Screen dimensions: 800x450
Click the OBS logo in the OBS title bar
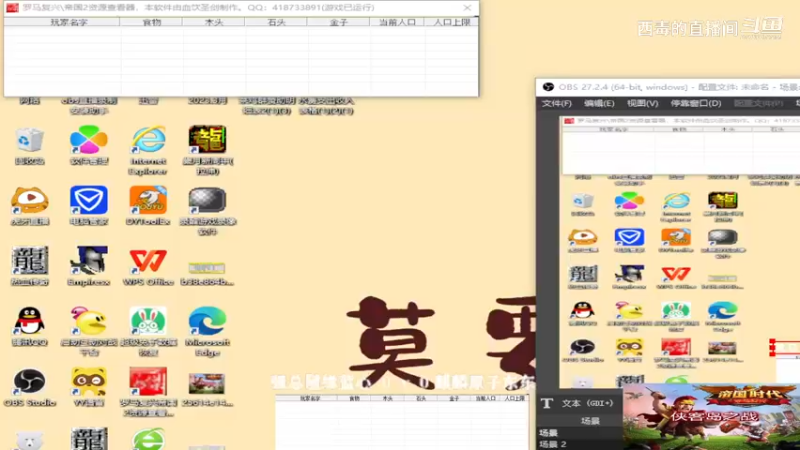tap(548, 87)
